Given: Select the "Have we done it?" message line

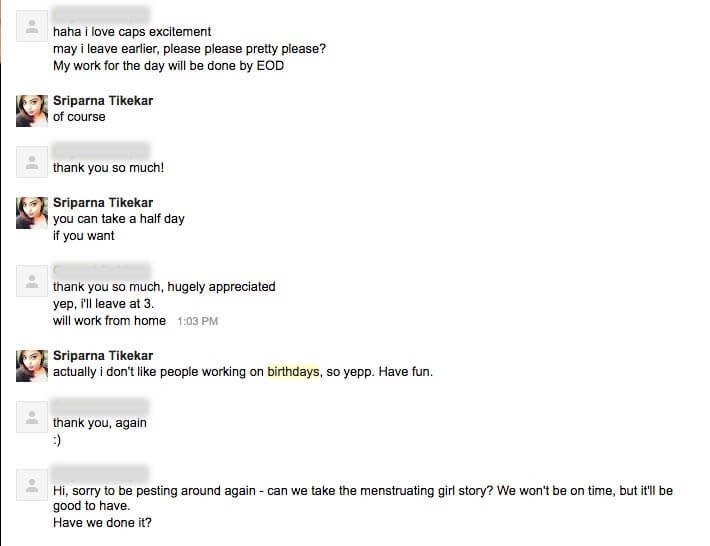Looking at the screenshot, I should [x=102, y=523].
